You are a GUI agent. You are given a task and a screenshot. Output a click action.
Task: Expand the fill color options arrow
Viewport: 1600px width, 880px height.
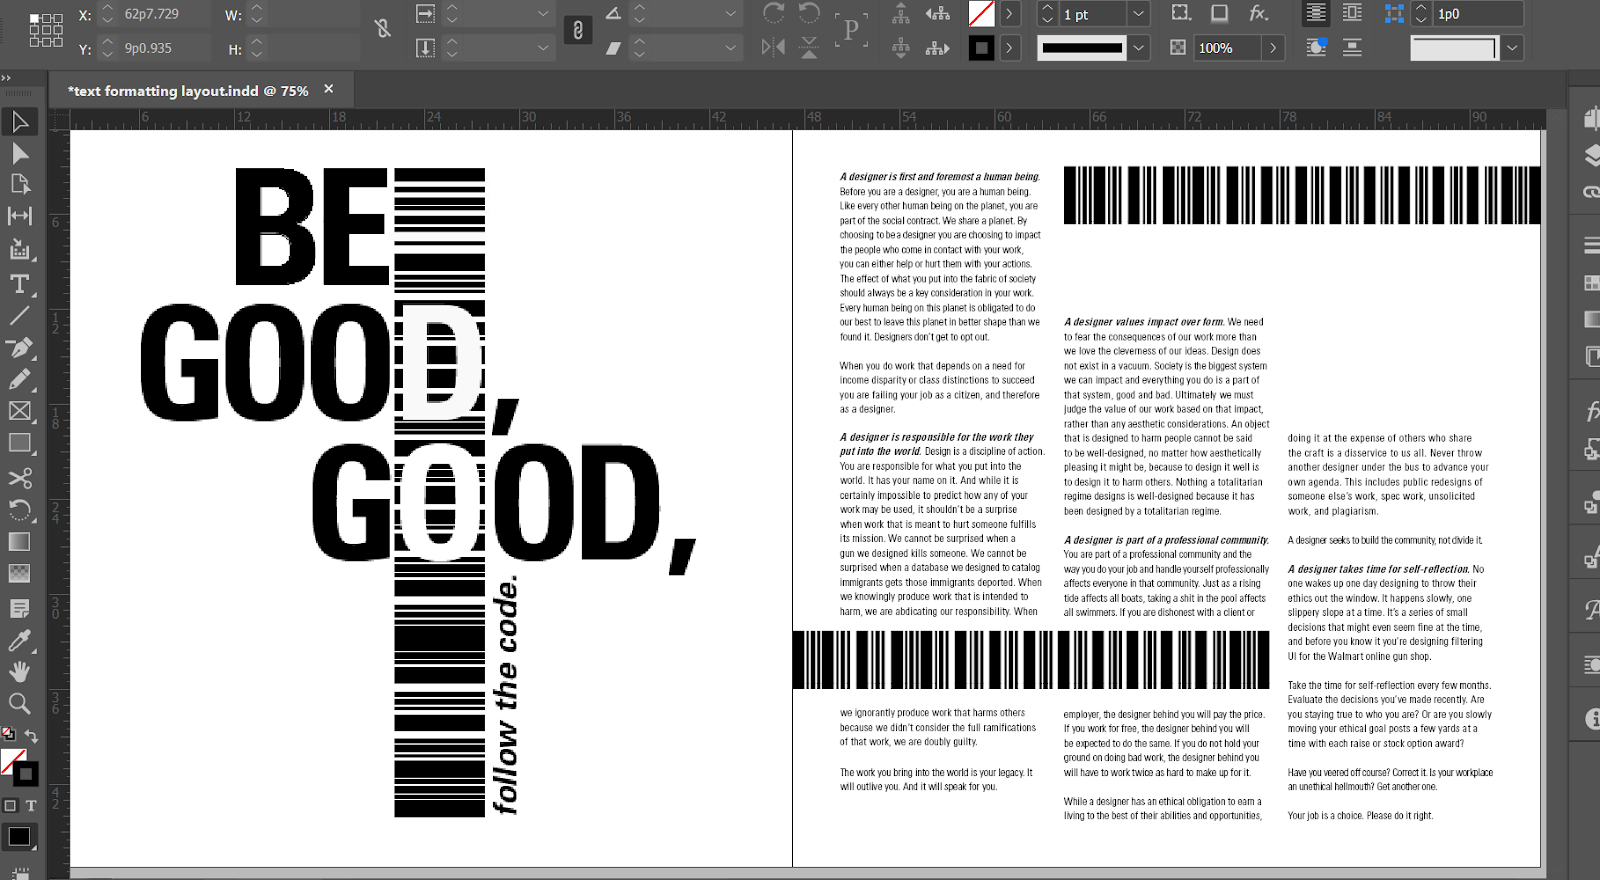click(1009, 14)
